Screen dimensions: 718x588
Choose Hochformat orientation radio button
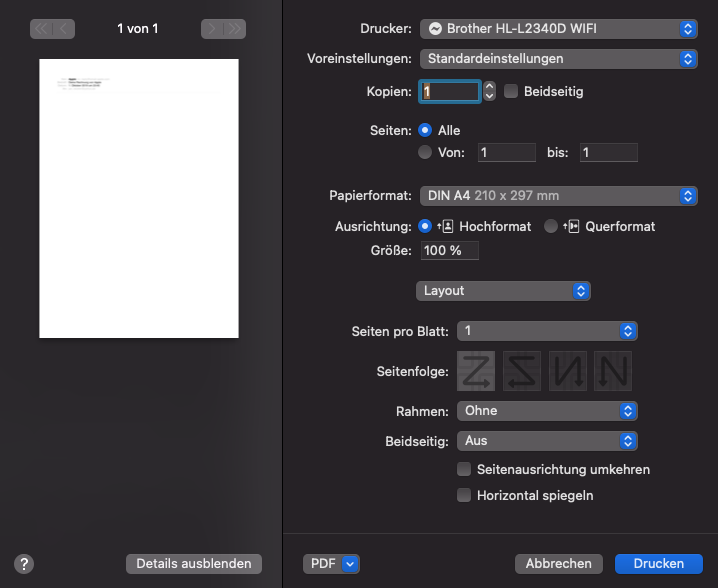425,226
